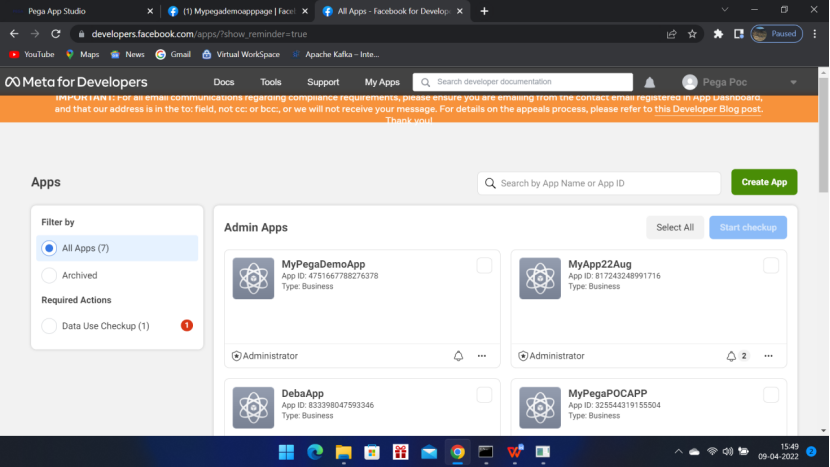Click the page vertical scrollbar
This screenshot has height=467, width=830.
[823, 135]
